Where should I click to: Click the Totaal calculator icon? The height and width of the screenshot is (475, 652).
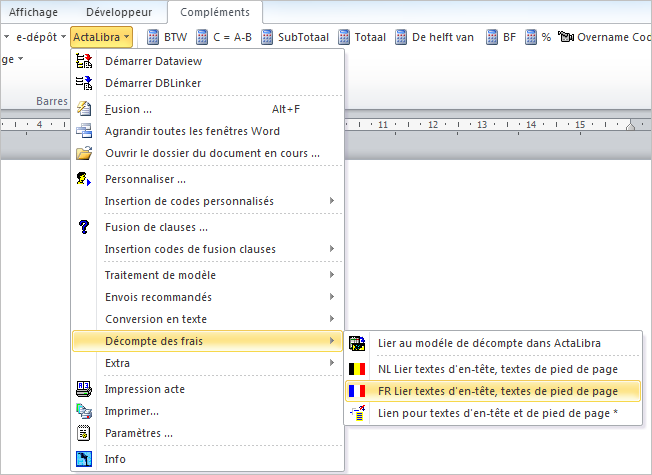coord(344,37)
